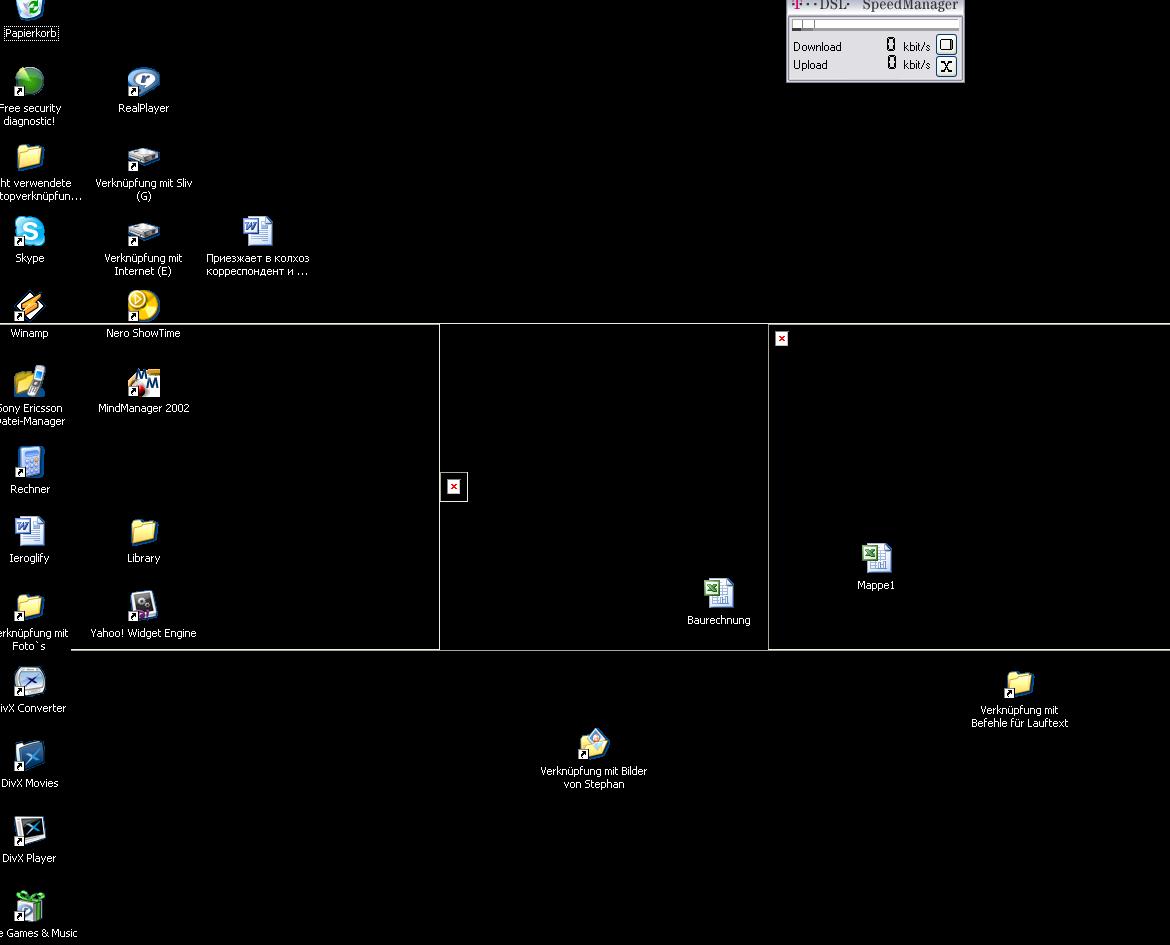Open the Skype shortcut

tap(29, 233)
